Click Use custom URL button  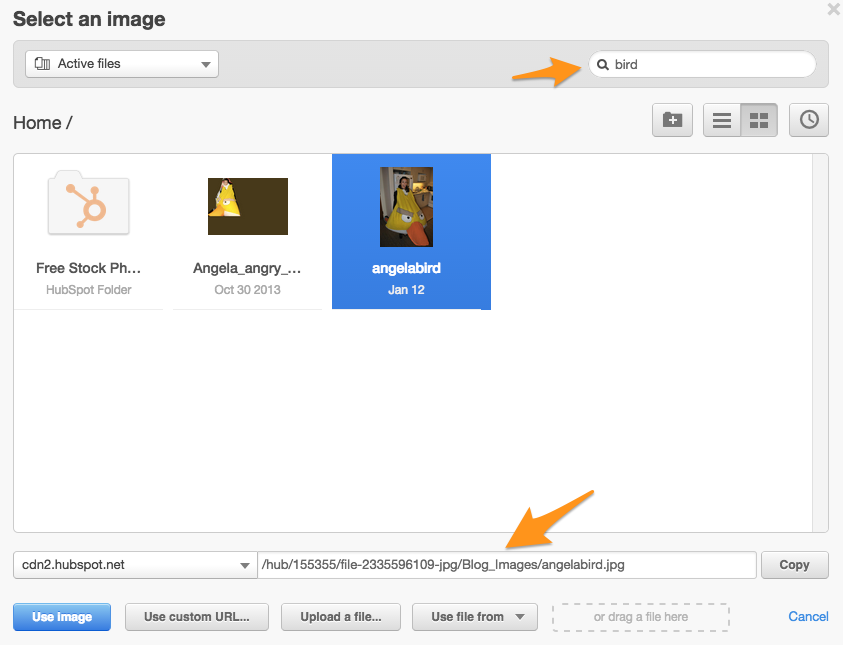point(195,617)
